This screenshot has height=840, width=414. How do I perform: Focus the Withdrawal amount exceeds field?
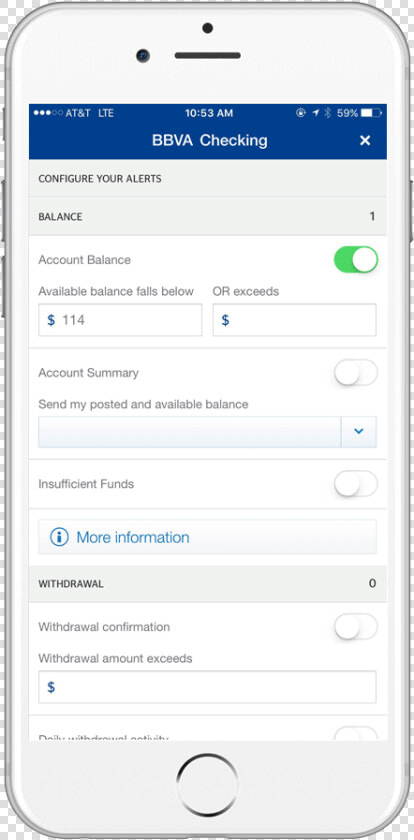pyautogui.click(x=207, y=687)
